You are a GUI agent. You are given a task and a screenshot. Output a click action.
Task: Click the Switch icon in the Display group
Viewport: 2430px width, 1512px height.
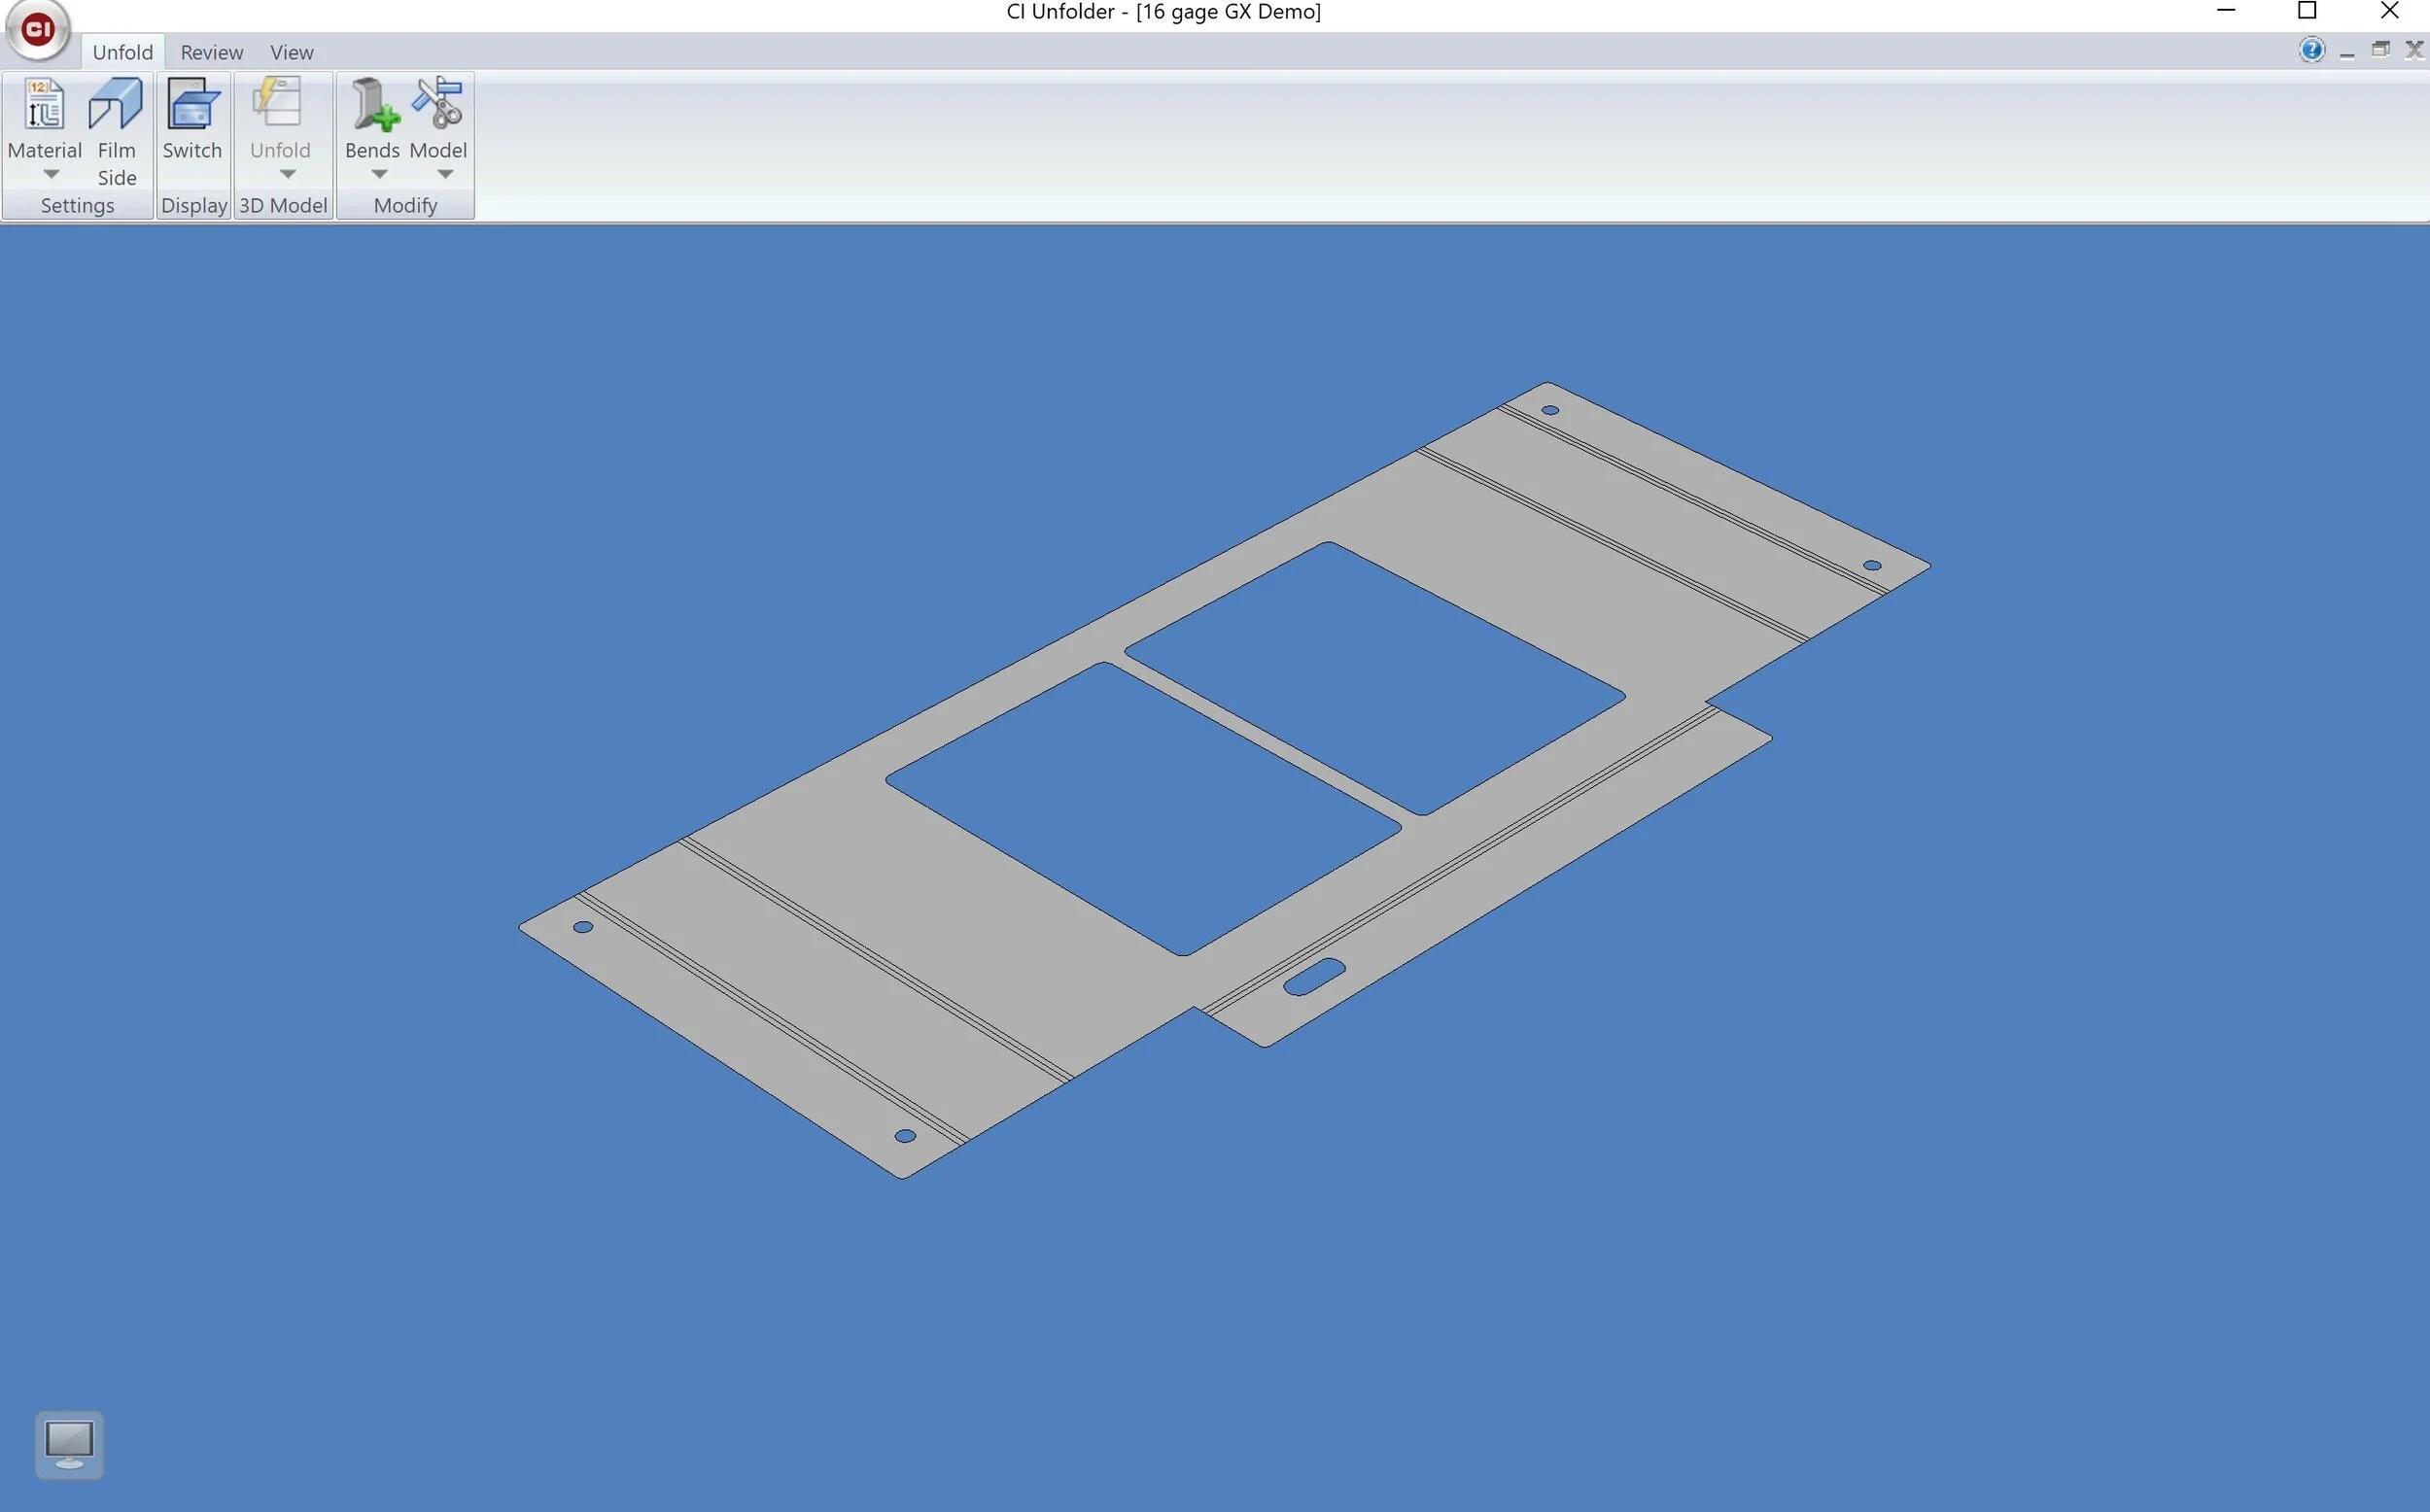click(193, 103)
